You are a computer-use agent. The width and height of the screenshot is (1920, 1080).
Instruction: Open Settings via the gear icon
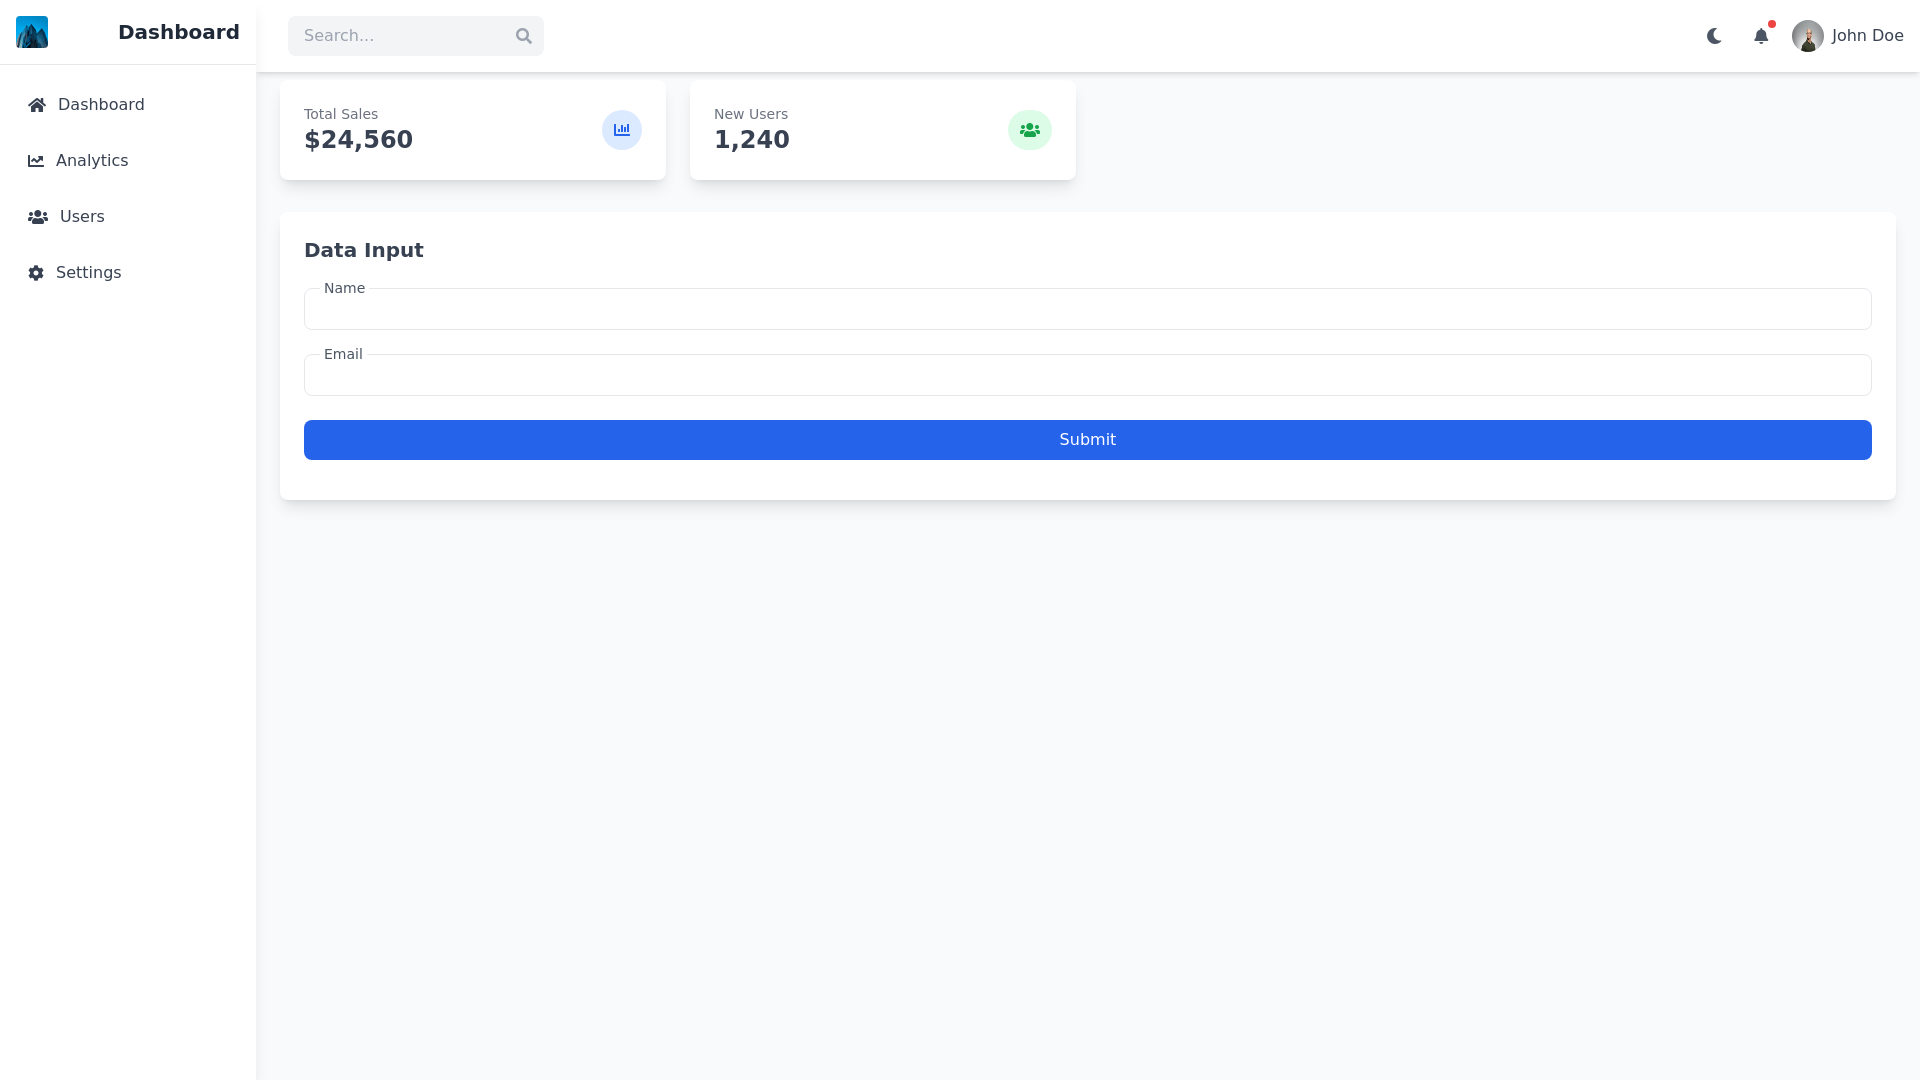pos(35,273)
